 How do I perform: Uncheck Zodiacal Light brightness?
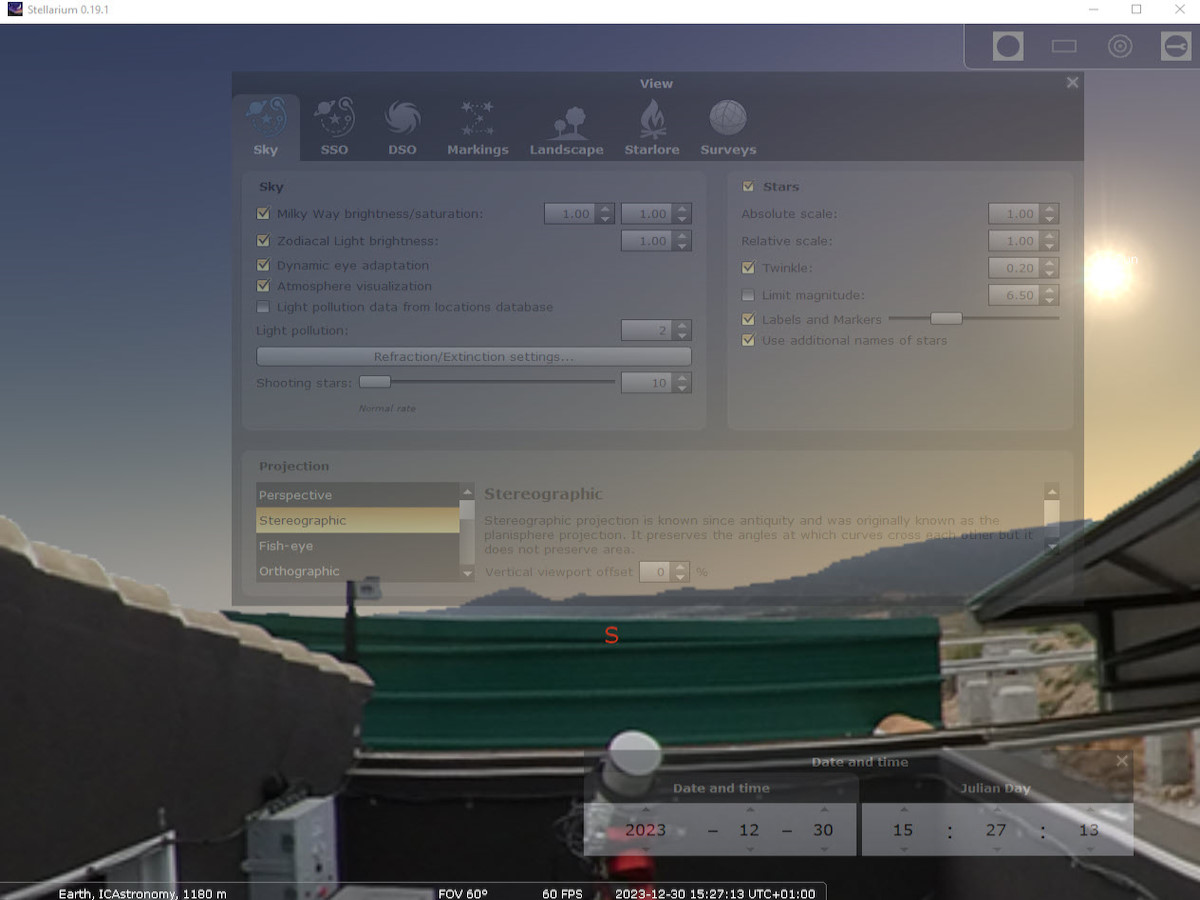pos(264,240)
